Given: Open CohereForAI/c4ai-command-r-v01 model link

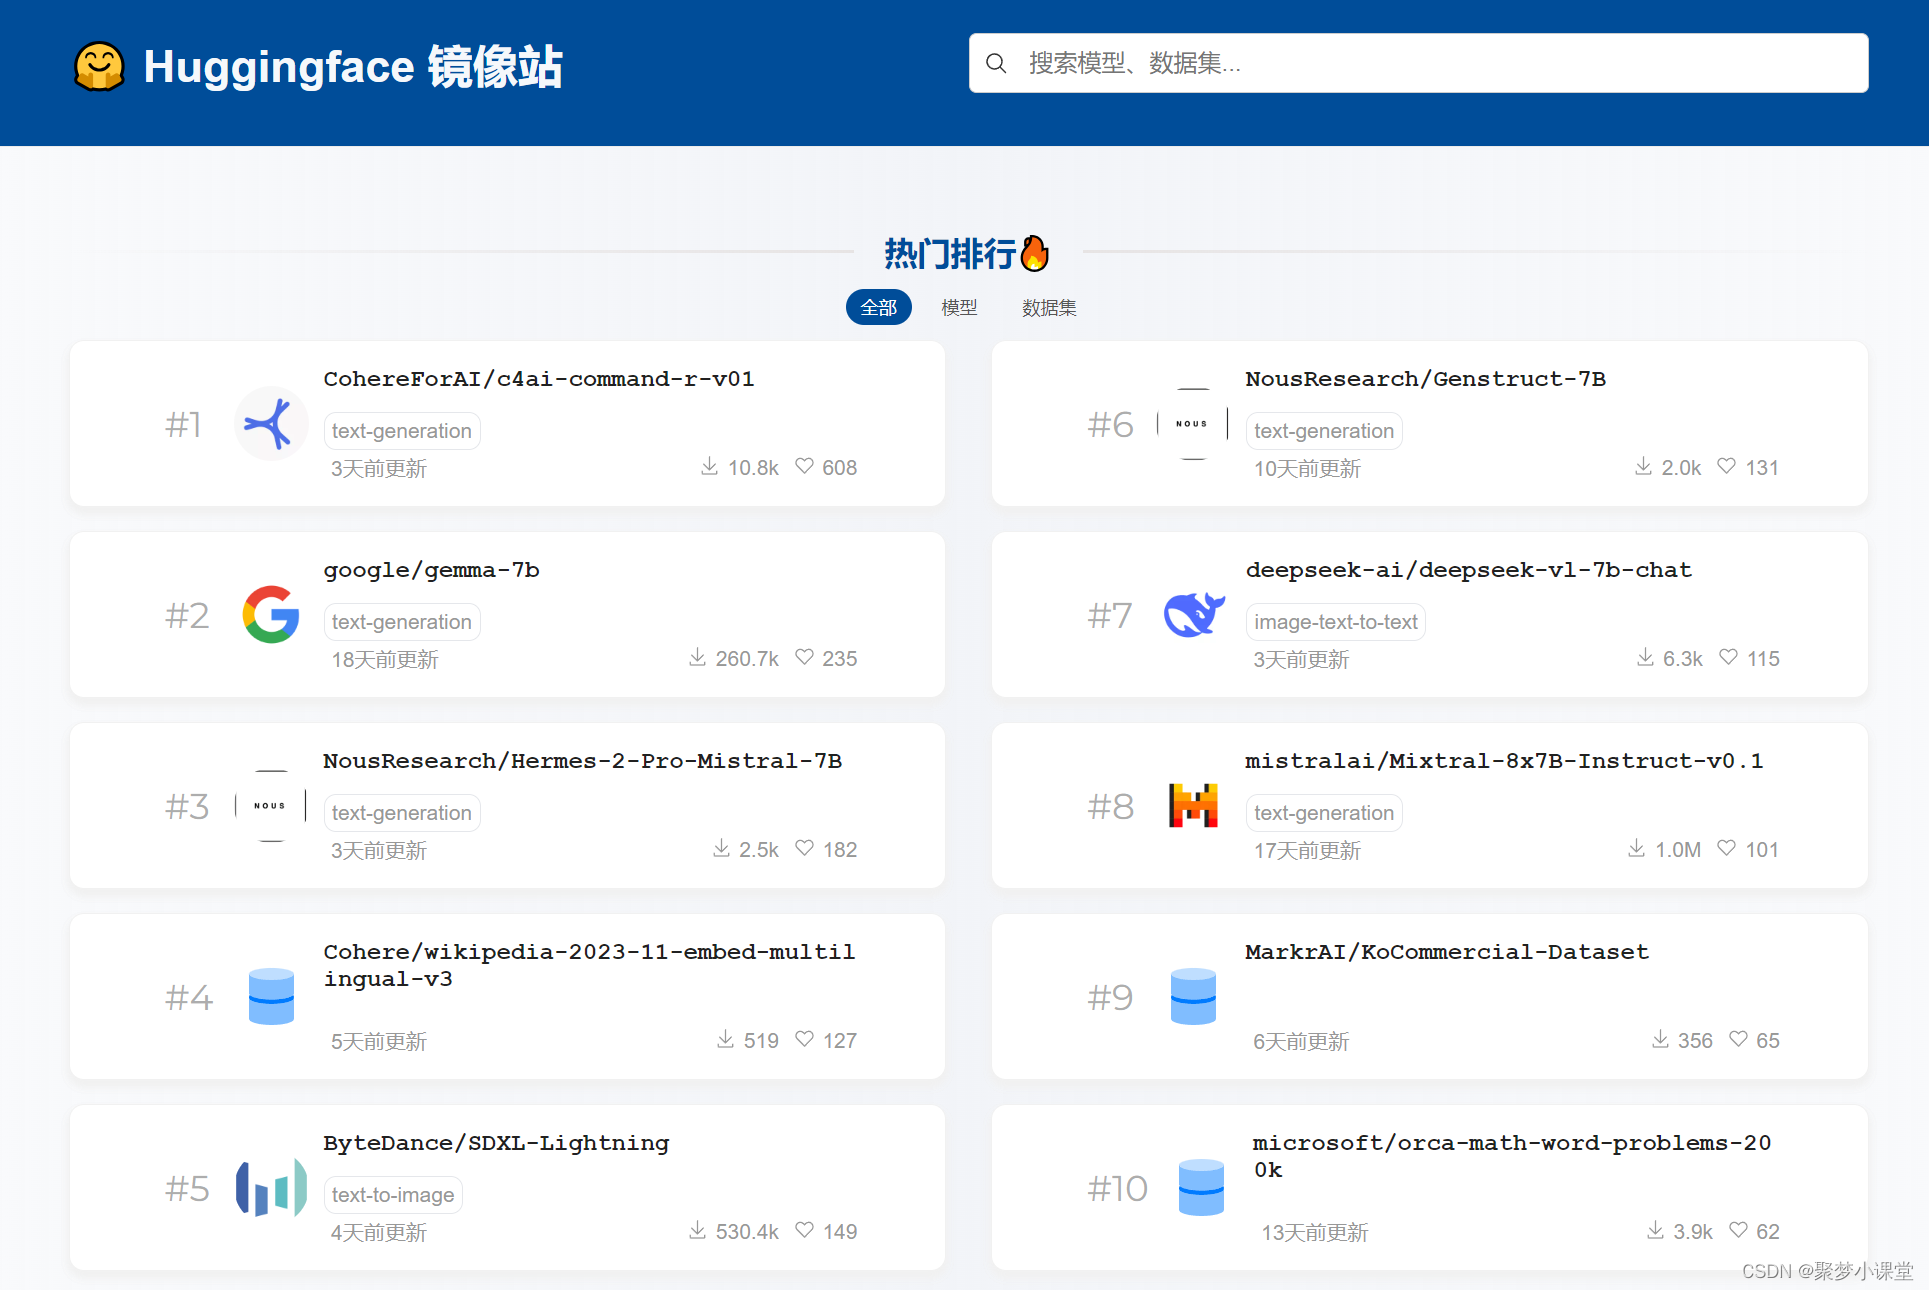Looking at the screenshot, I should (538, 379).
